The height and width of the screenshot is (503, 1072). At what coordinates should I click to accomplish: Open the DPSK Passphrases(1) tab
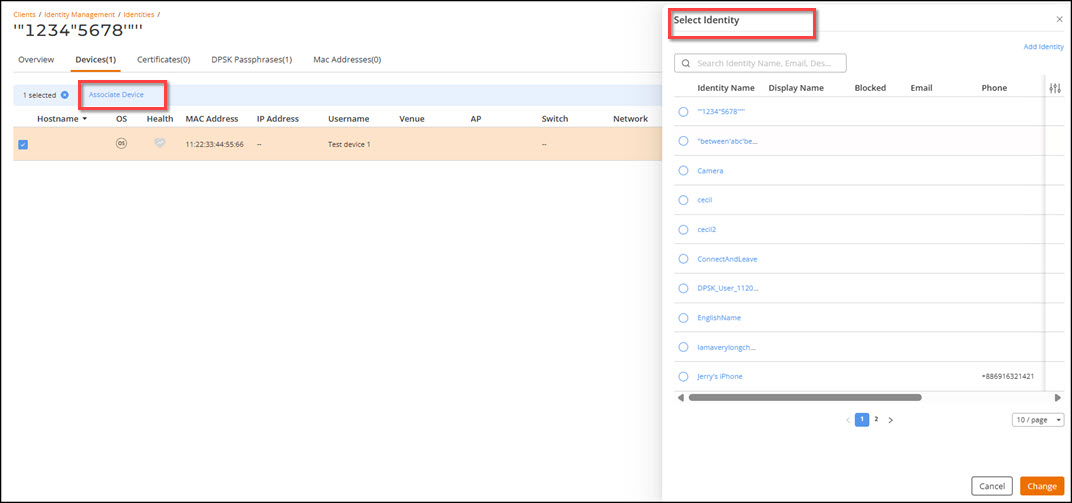click(x=252, y=60)
